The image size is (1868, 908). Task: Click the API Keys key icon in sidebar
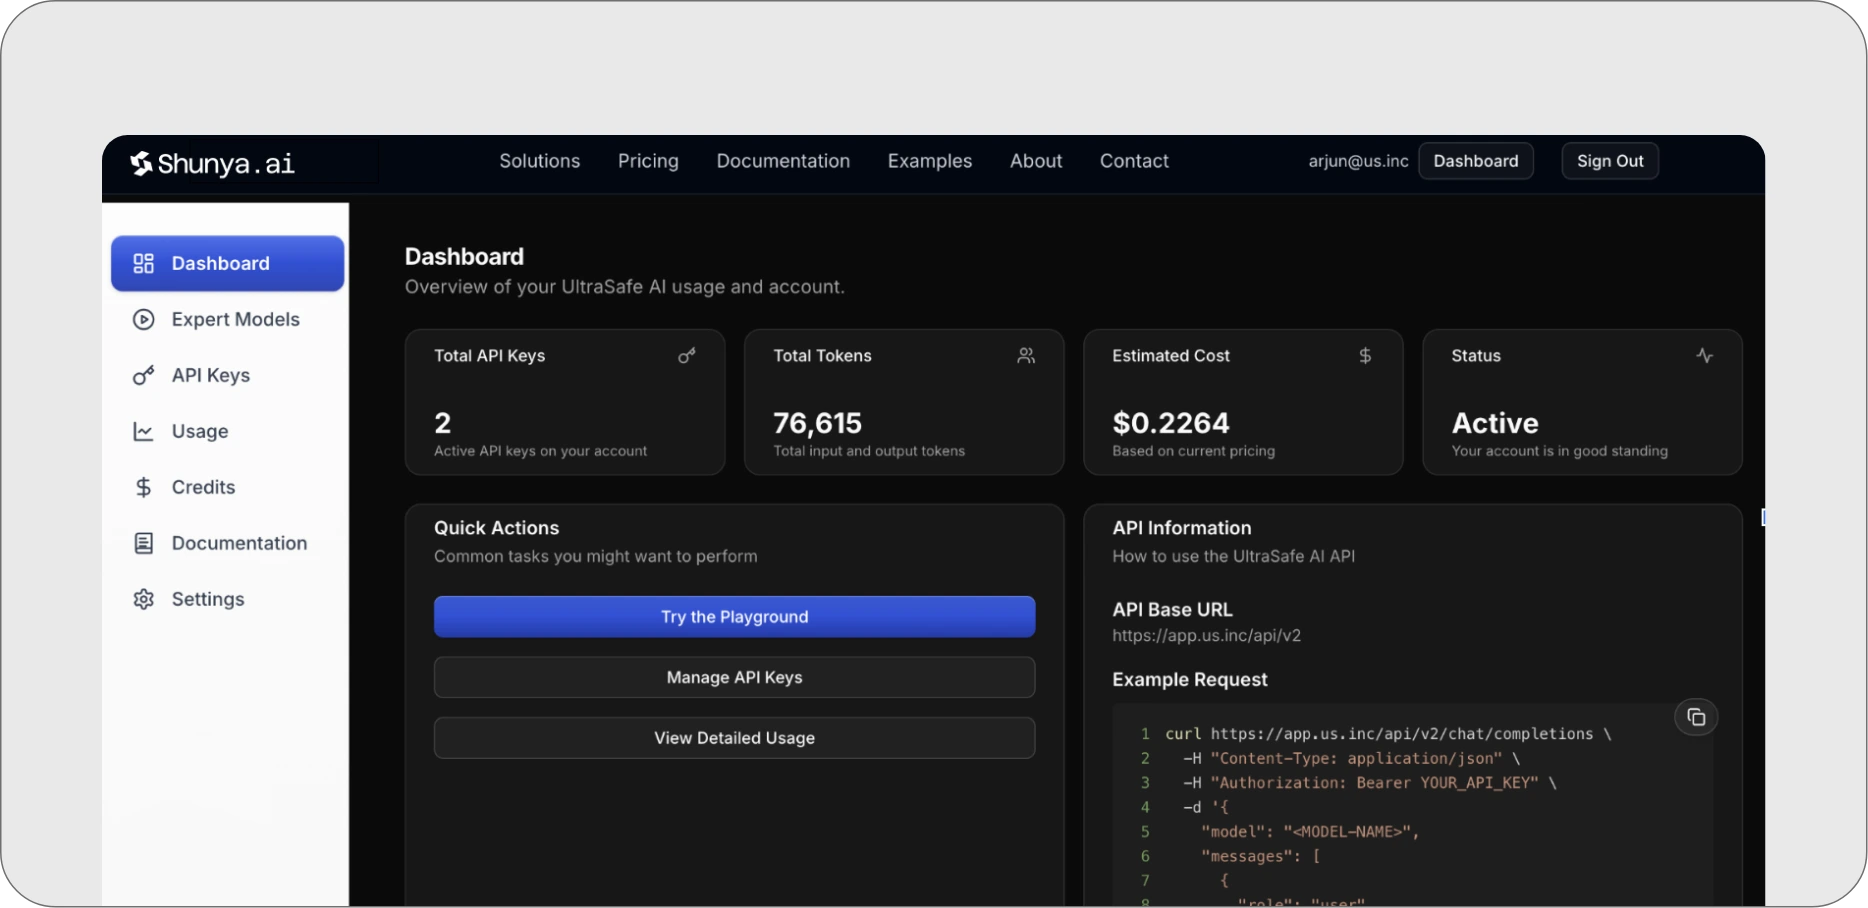144,375
